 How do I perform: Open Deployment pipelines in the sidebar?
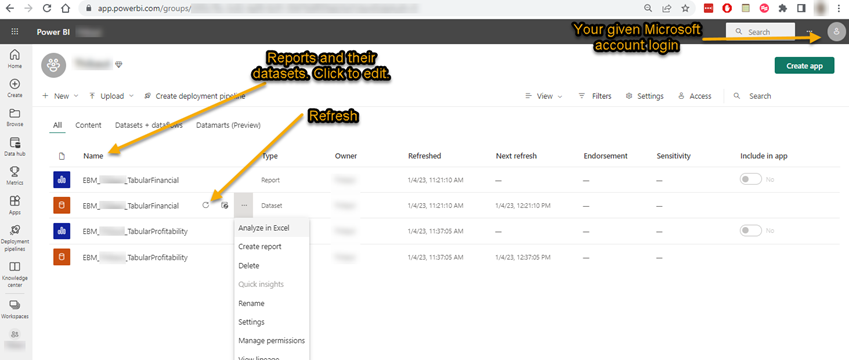click(x=15, y=238)
